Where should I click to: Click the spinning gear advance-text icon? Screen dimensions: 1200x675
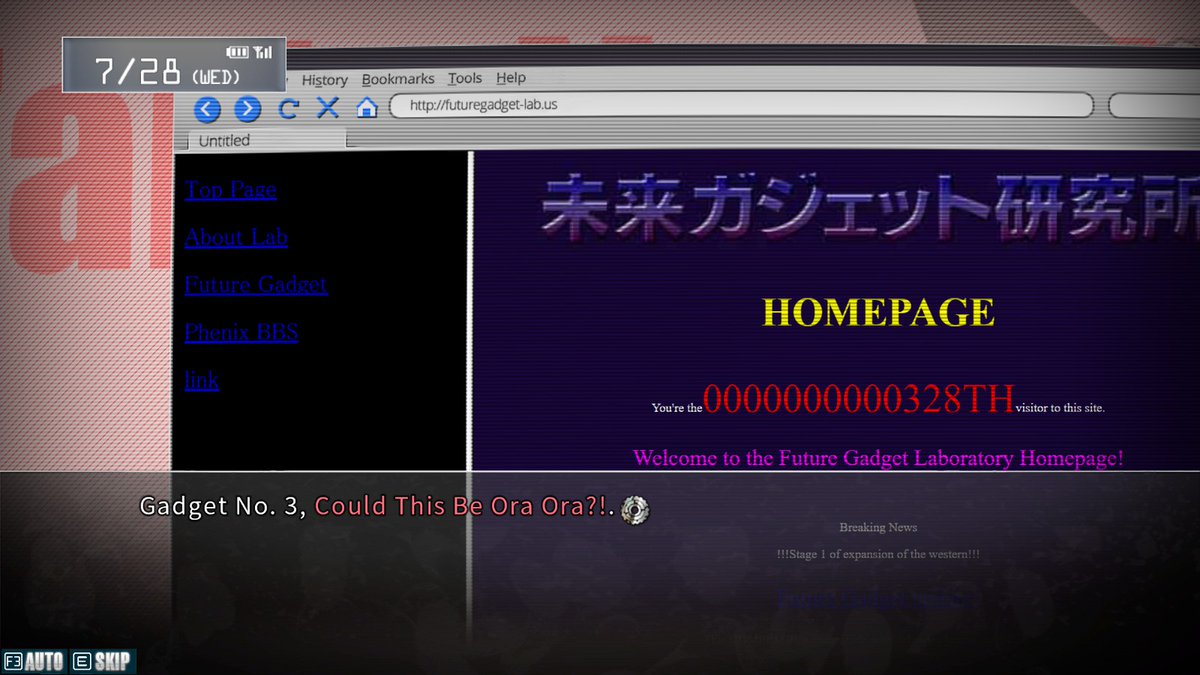(x=635, y=510)
